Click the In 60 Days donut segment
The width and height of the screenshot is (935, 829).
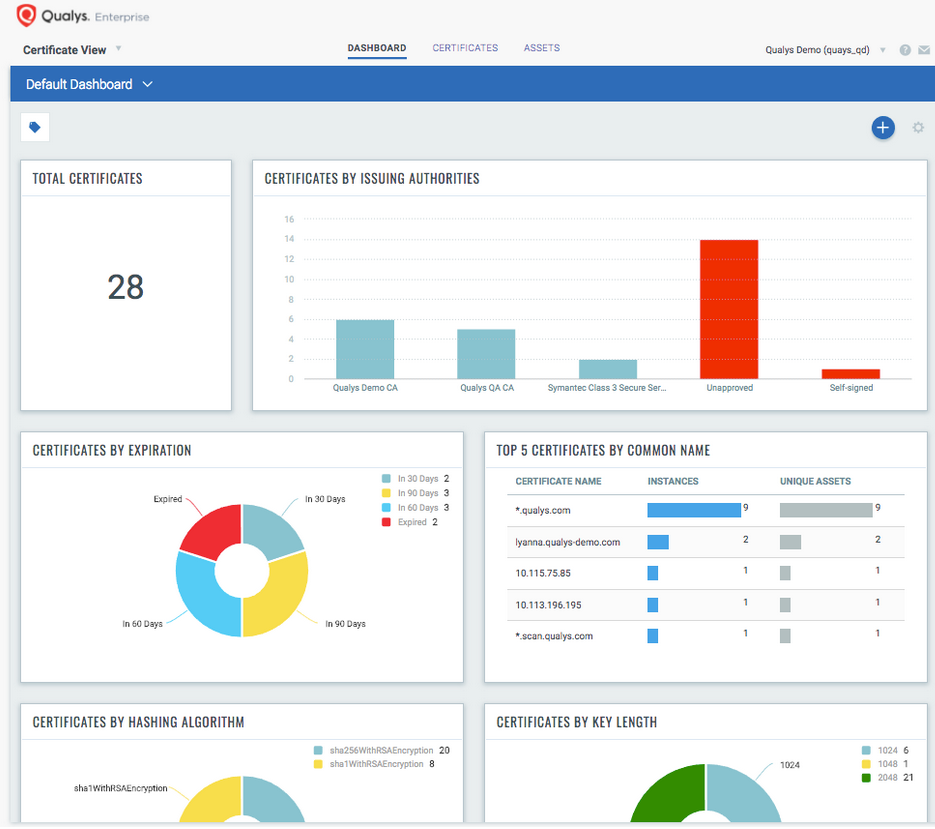pos(202,596)
